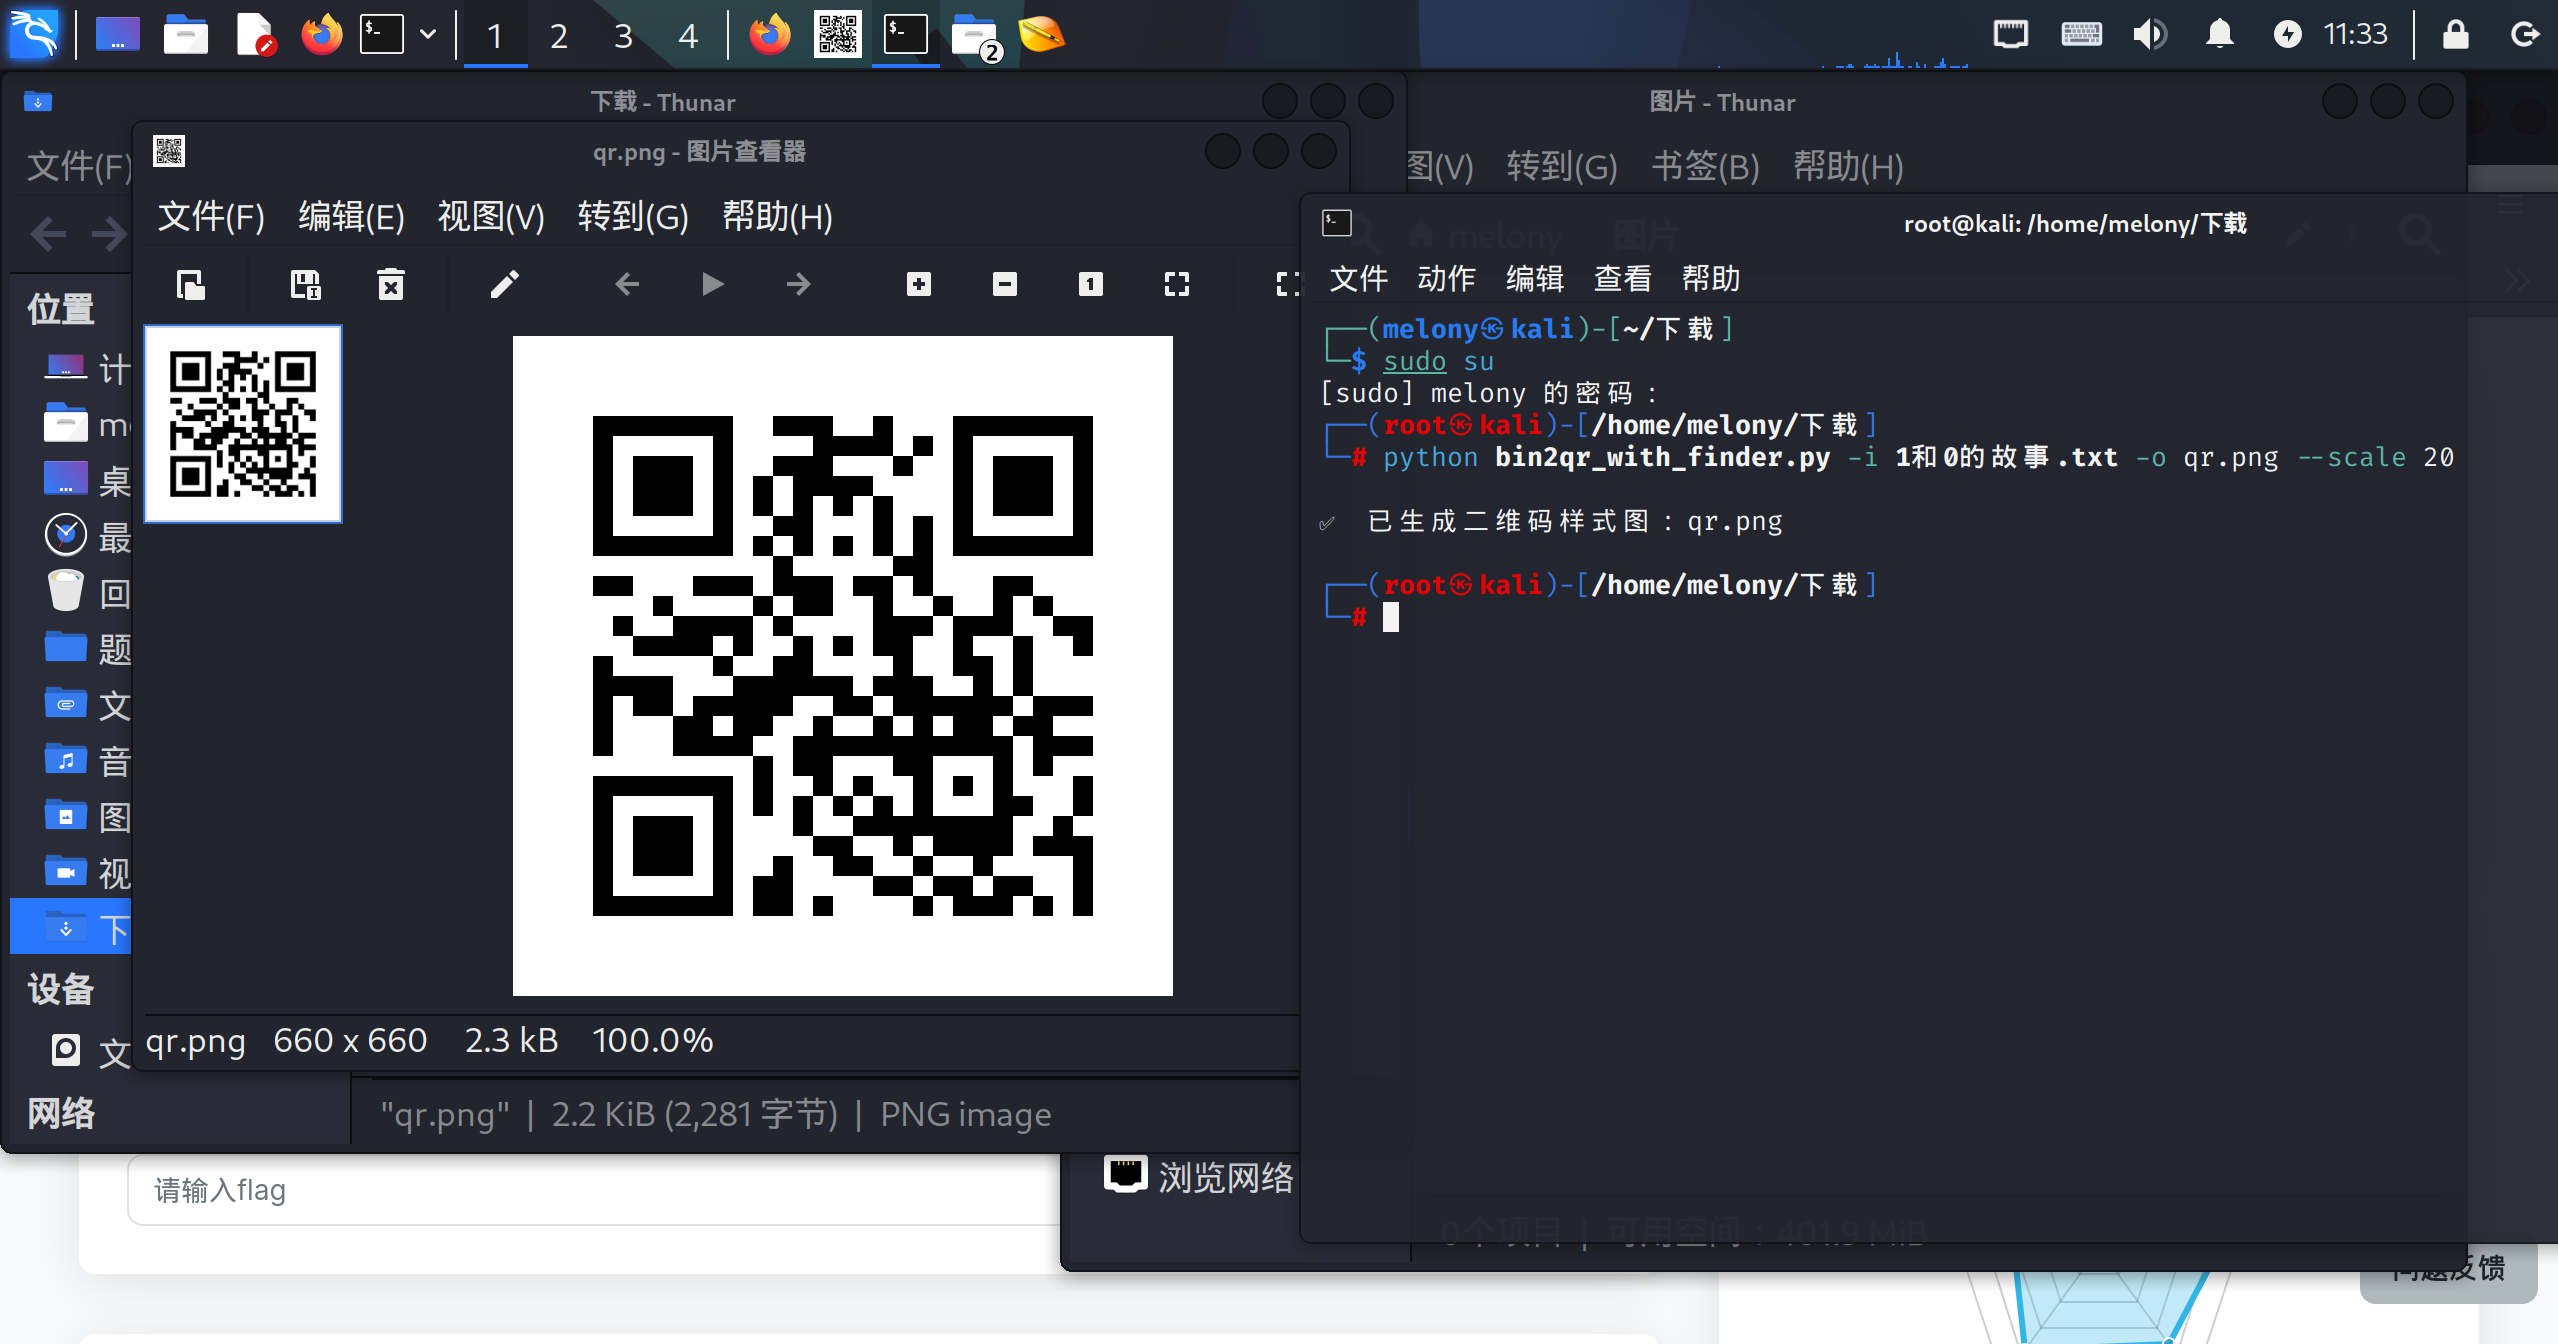This screenshot has height=1344, width=2558.
Task: Click the '100.0%' zoom status text
Action: (653, 1041)
